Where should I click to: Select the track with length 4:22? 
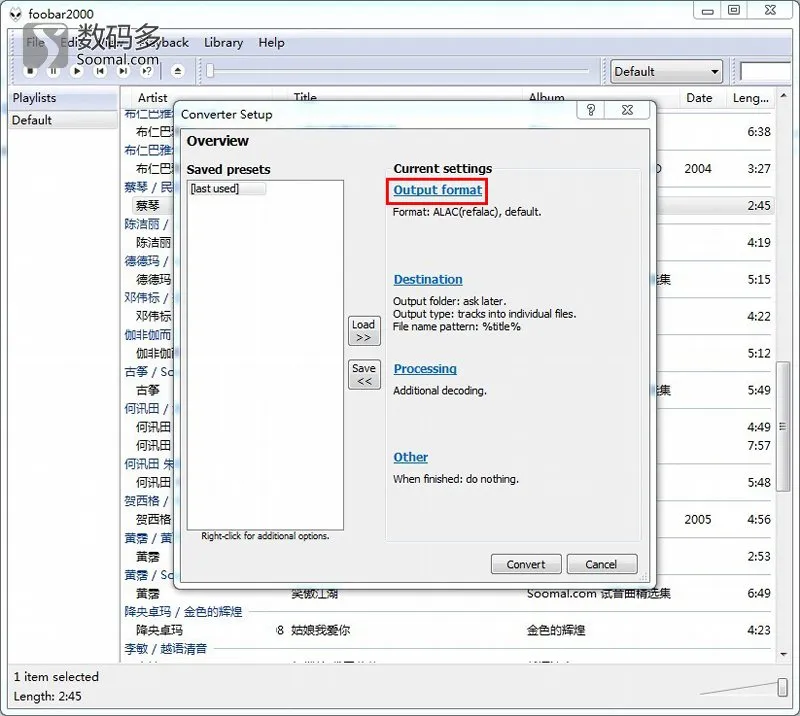[x=759, y=316]
